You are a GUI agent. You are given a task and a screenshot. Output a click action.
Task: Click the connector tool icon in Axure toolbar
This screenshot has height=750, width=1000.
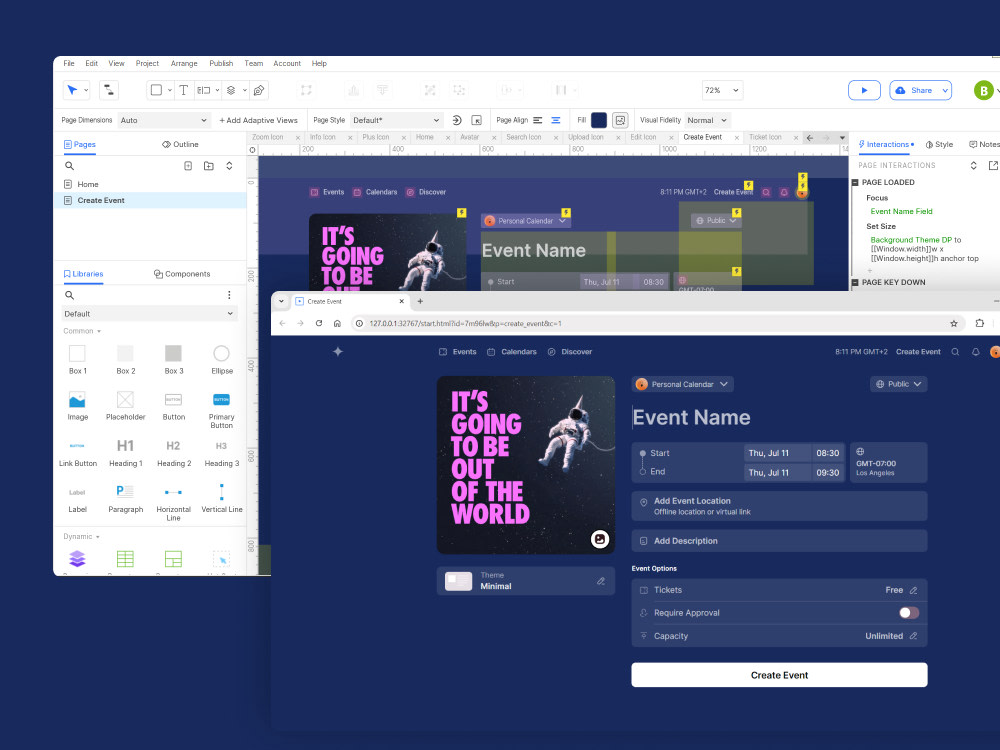(x=109, y=90)
